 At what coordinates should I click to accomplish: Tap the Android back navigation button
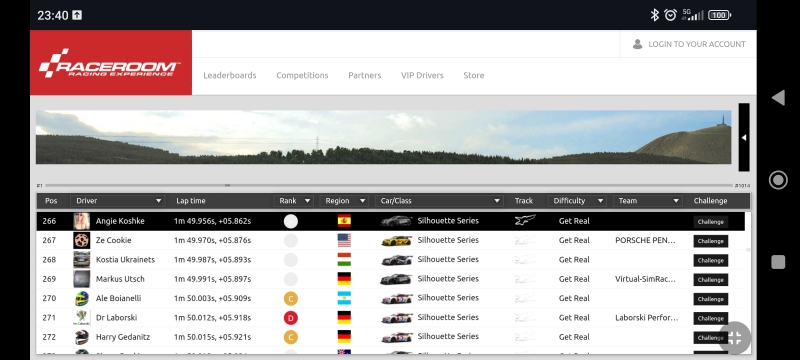(x=778, y=97)
